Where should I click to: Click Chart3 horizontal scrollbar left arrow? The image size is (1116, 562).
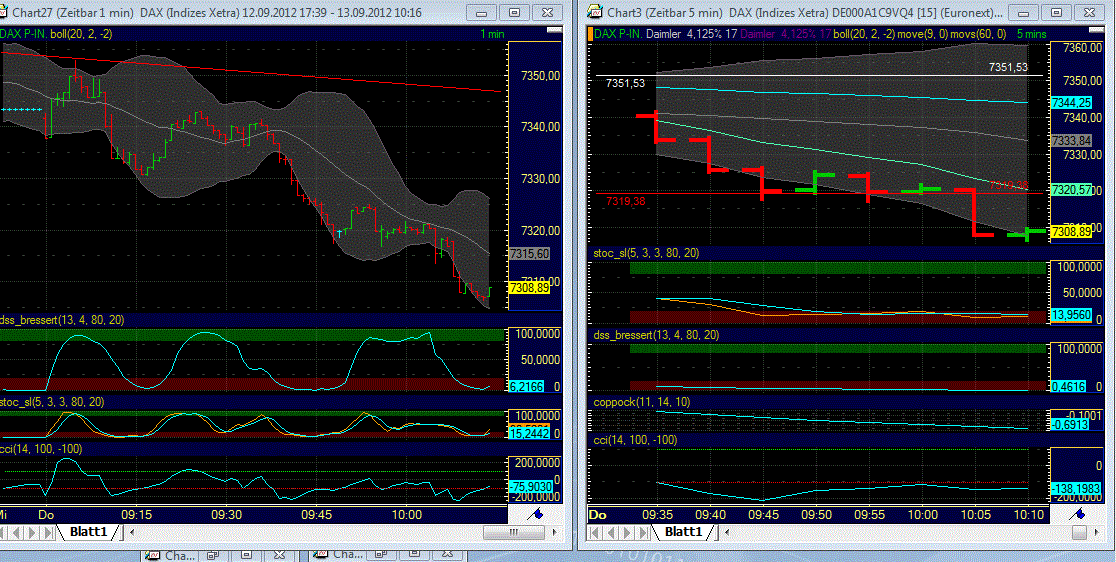click(x=726, y=532)
